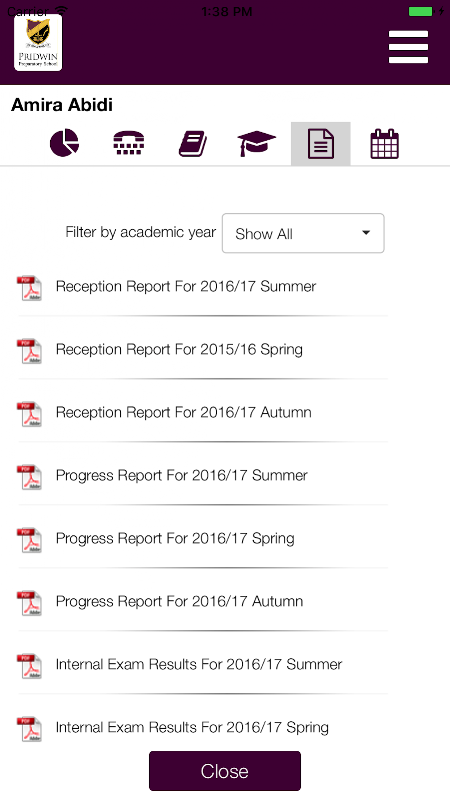This screenshot has height=800, width=450.
Task: Open Progress Report For 2016/17 Summer
Action: click(182, 476)
